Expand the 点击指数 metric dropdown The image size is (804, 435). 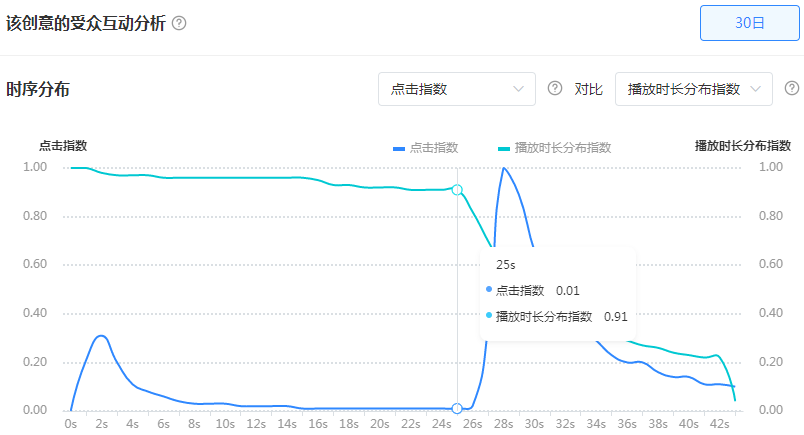tap(456, 89)
